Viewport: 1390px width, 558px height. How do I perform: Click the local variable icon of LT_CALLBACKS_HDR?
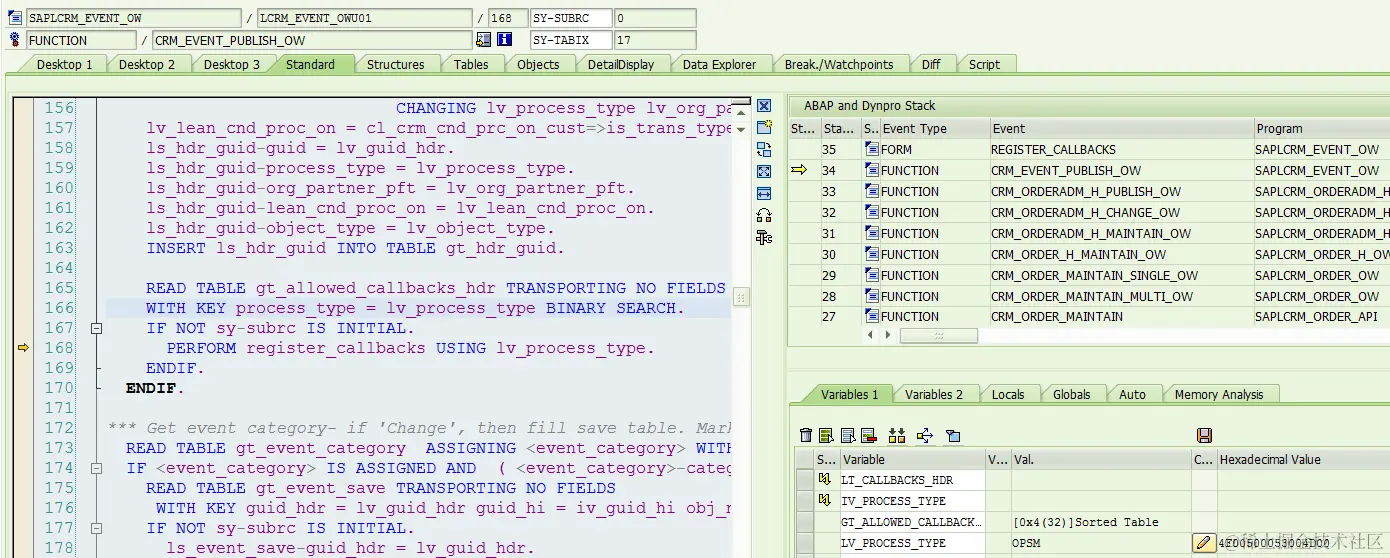(x=825, y=480)
